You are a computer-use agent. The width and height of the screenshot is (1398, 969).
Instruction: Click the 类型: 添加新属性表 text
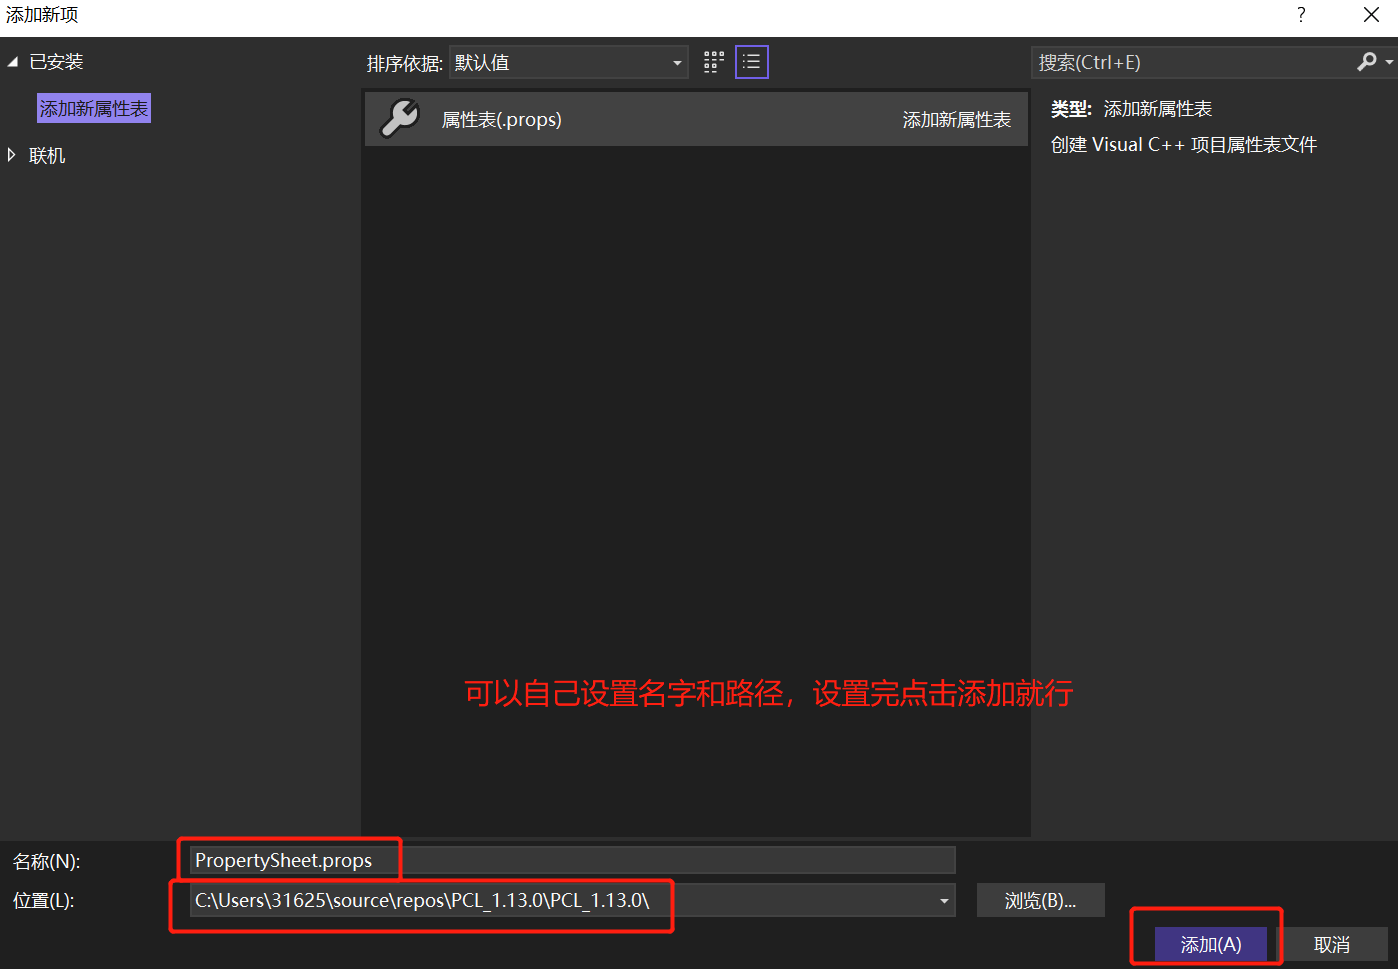pyautogui.click(x=1131, y=109)
